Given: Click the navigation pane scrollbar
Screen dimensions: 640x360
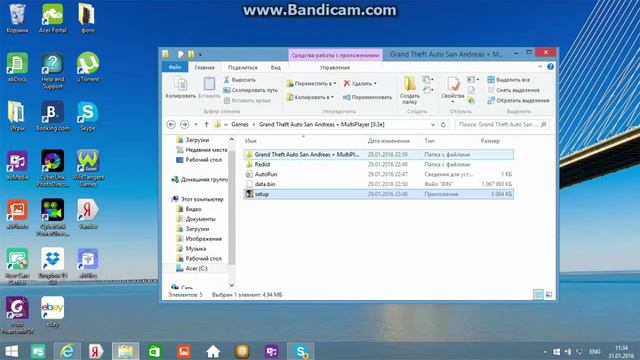Looking at the screenshot, I should pyautogui.click(x=232, y=208).
